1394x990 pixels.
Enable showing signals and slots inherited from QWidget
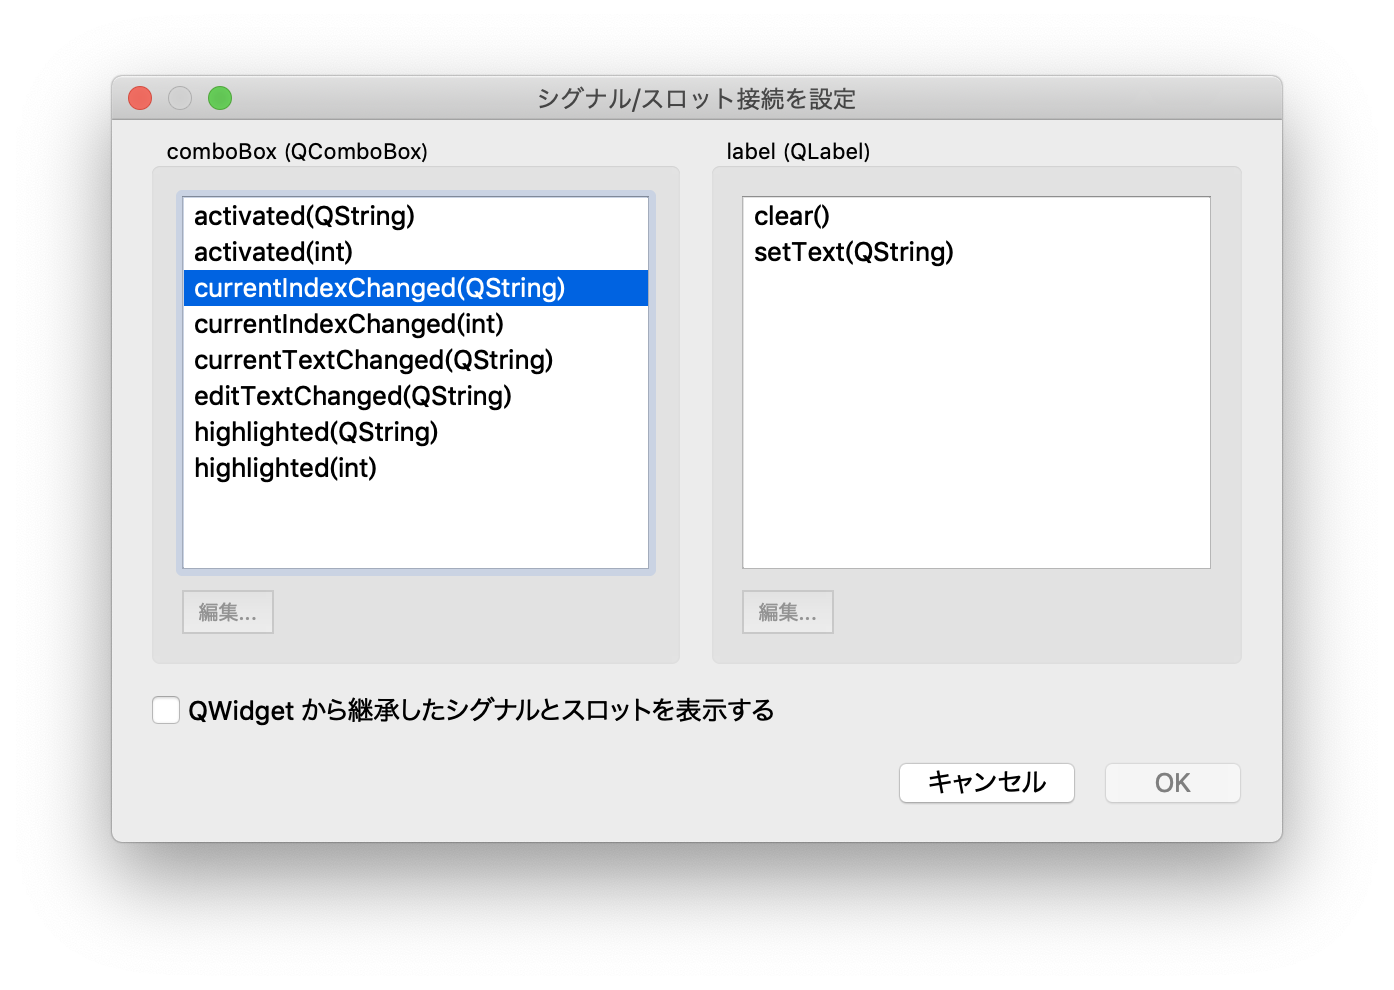166,710
